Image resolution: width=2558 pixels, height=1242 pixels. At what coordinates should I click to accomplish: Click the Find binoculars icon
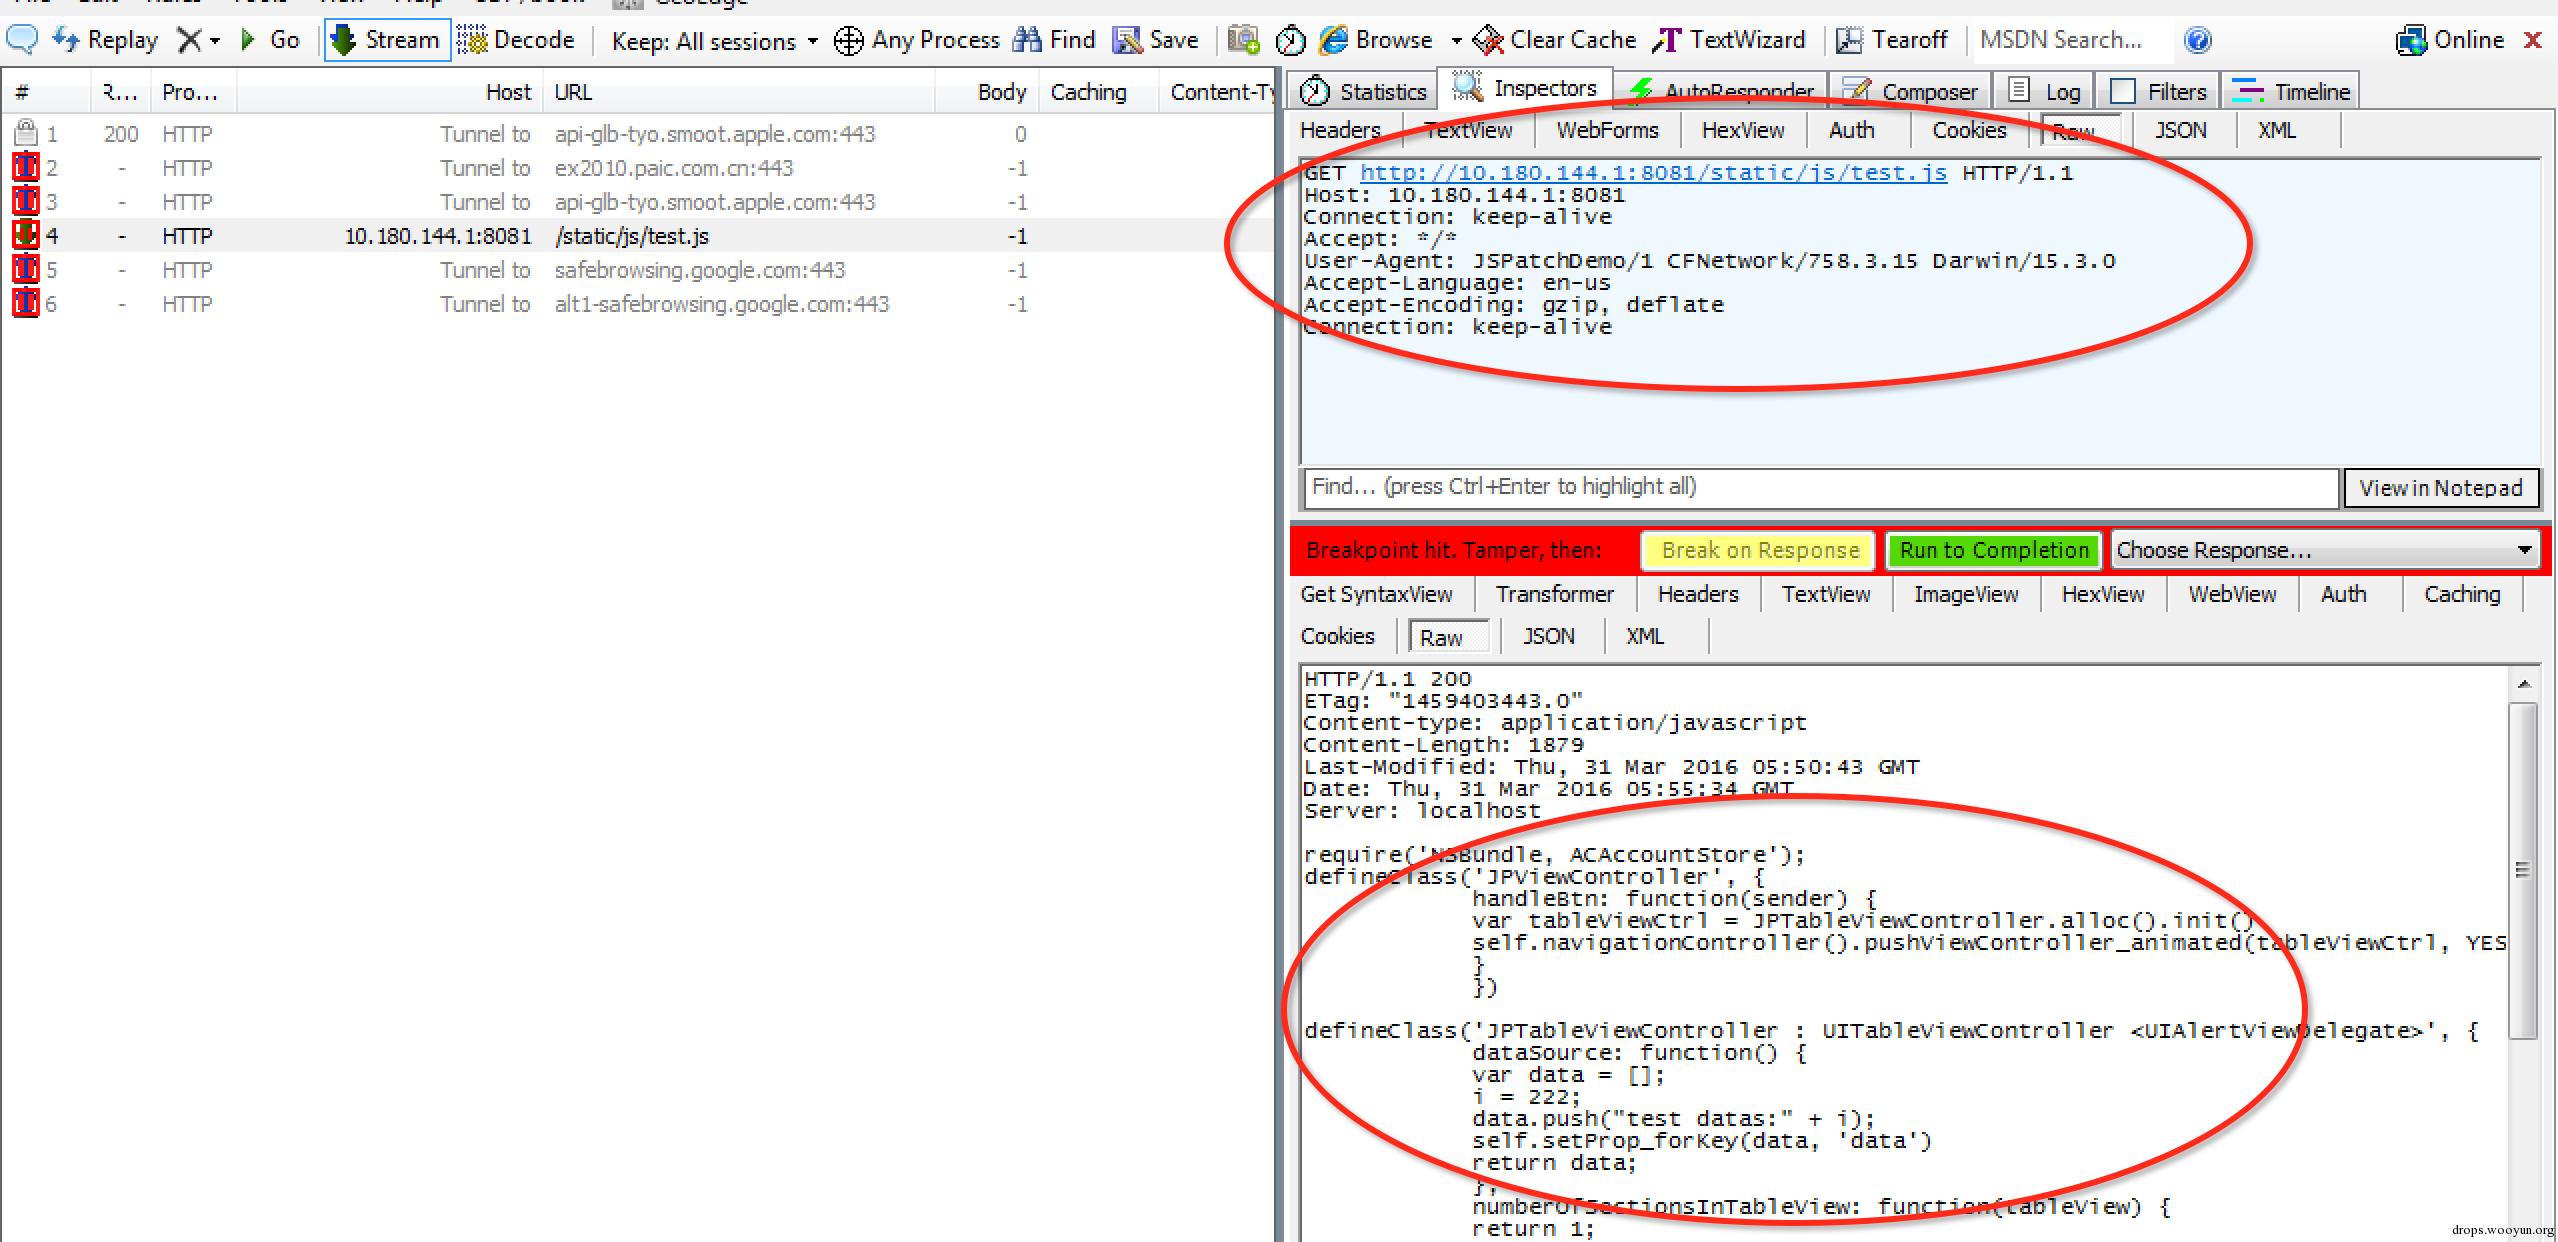(1027, 40)
